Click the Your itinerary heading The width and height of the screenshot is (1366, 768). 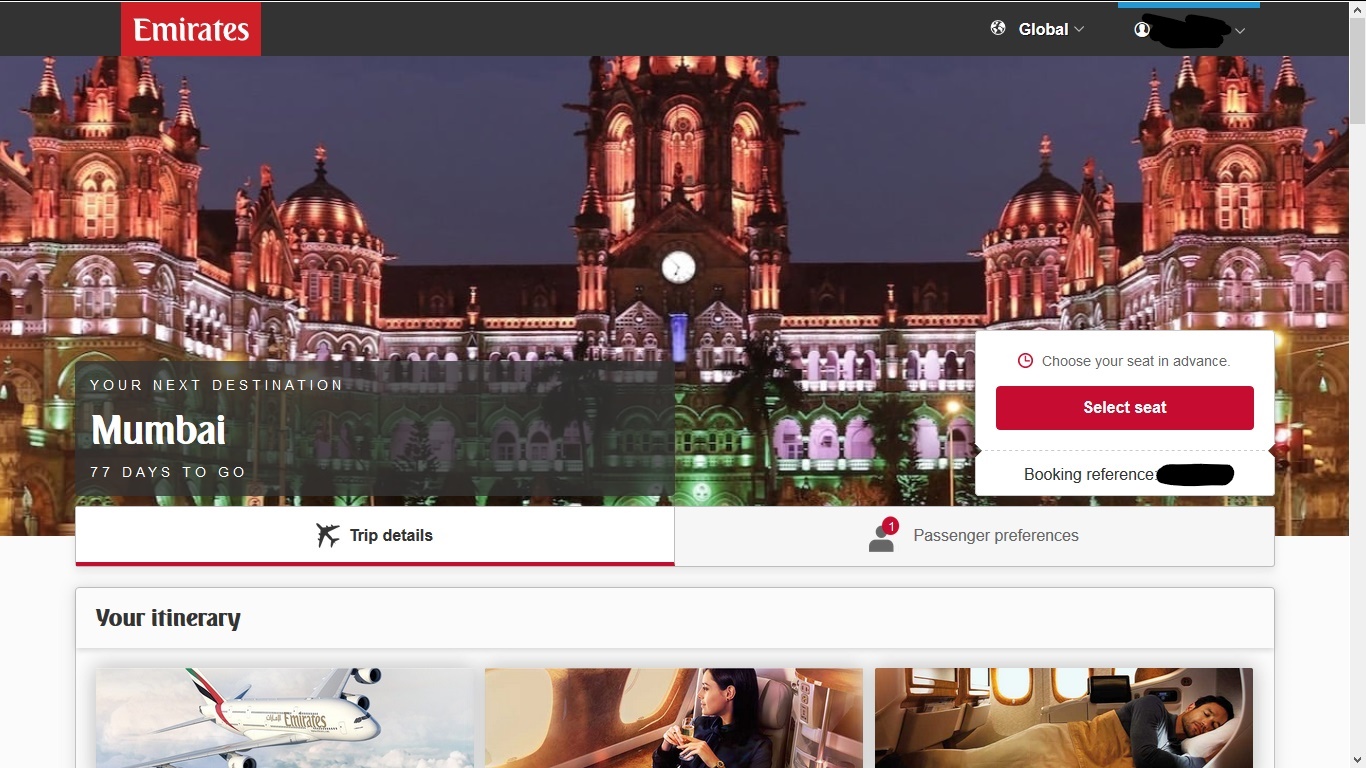pyautogui.click(x=168, y=618)
